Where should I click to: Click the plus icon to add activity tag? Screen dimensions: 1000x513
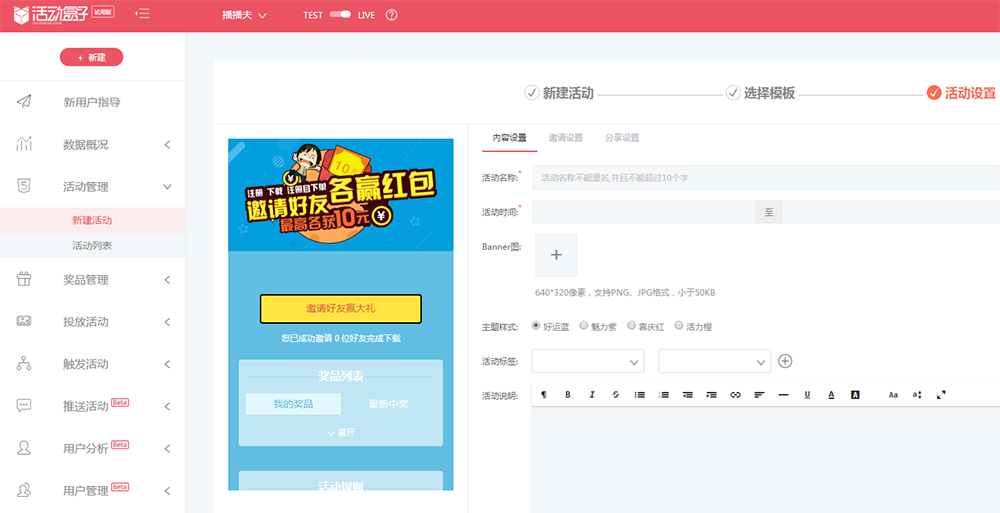[785, 361]
